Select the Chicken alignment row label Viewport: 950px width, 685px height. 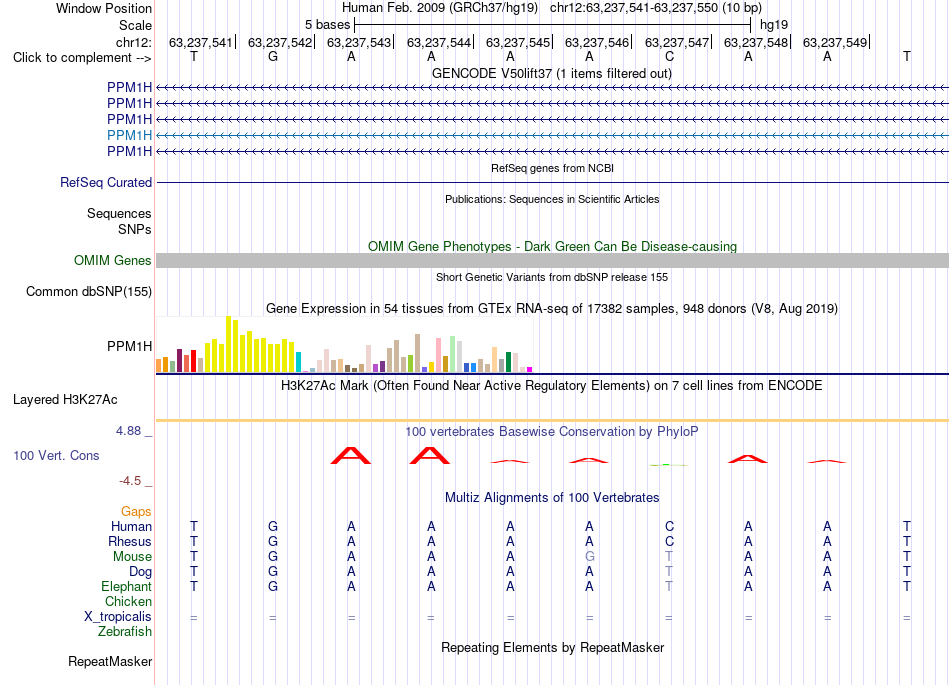tap(128, 601)
